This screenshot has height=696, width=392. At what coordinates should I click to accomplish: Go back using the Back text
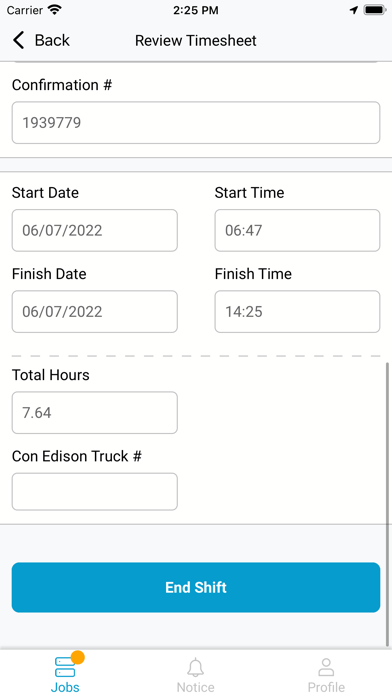click(52, 40)
